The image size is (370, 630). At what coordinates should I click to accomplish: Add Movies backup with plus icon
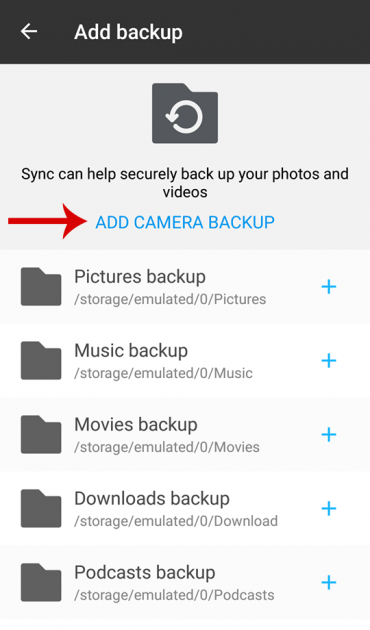point(329,434)
